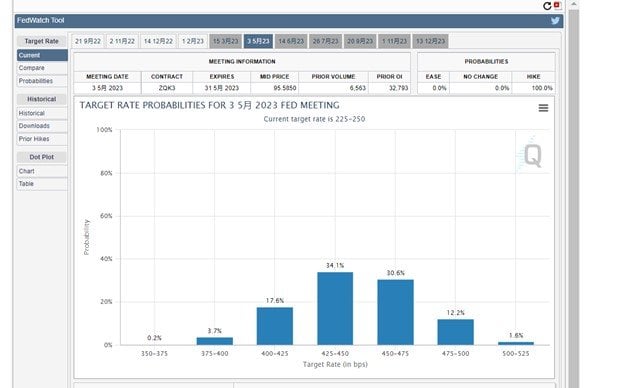Click the 375-400 bar showing 3.7%
Screen dimensions: 624x388
coord(214,341)
